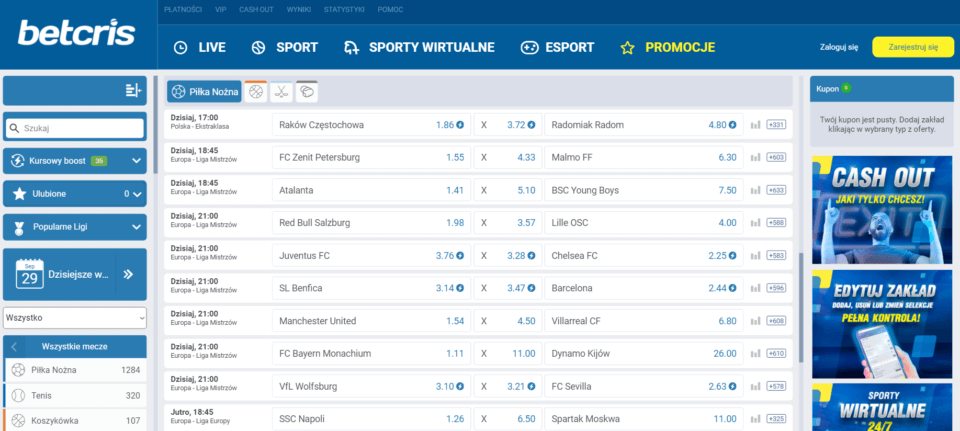This screenshot has width=960, height=431.
Task: Open stats for Raków Częstochowa match
Action: tap(756, 125)
